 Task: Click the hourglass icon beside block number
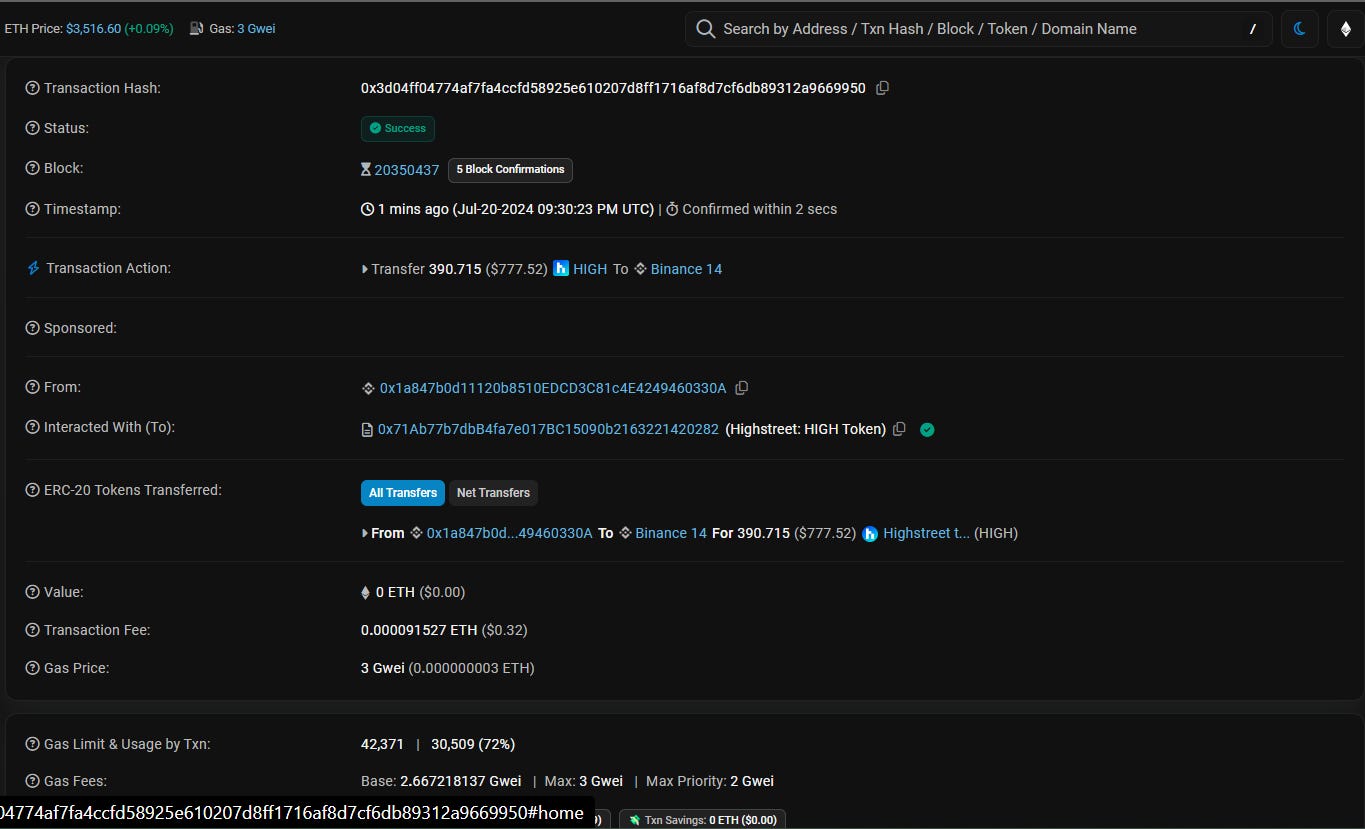coord(366,170)
